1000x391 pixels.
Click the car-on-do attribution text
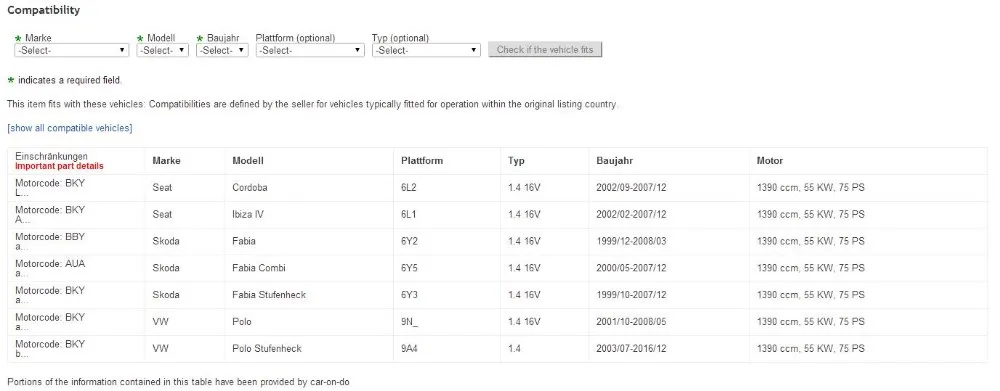coord(178,381)
